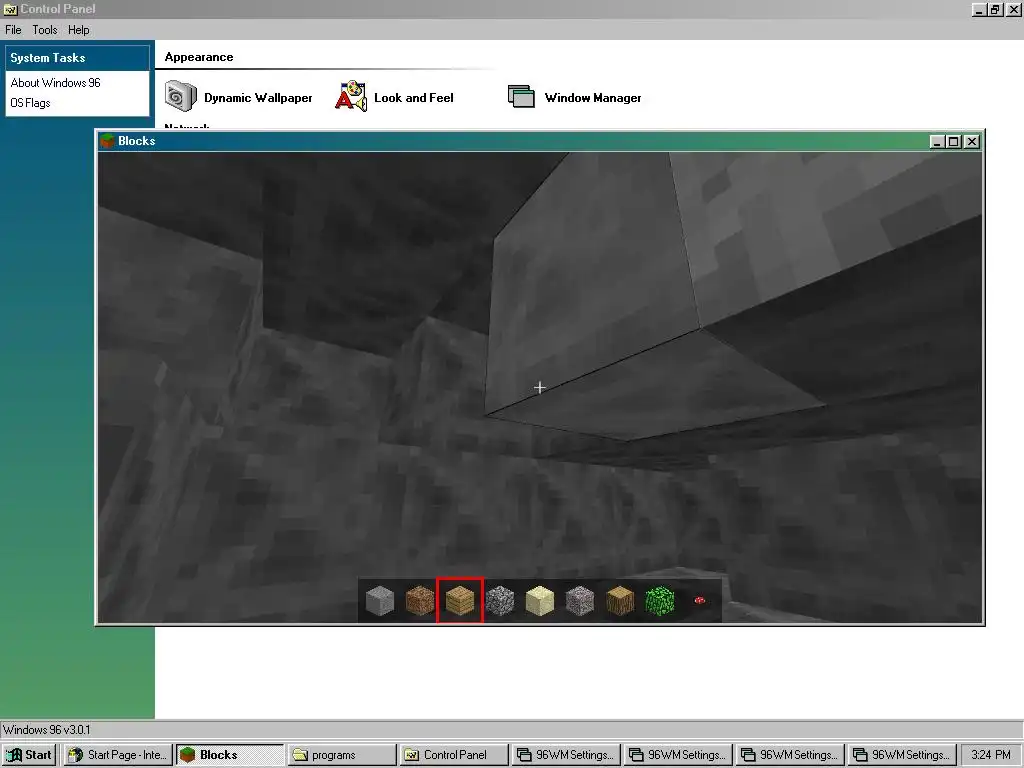The width and height of the screenshot is (1024, 768).
Task: Open the File menu in Control Panel
Action: 13,30
